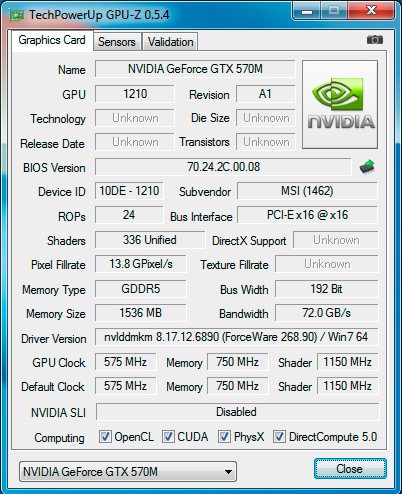
Task: Open the Validation tab
Action: [170, 42]
